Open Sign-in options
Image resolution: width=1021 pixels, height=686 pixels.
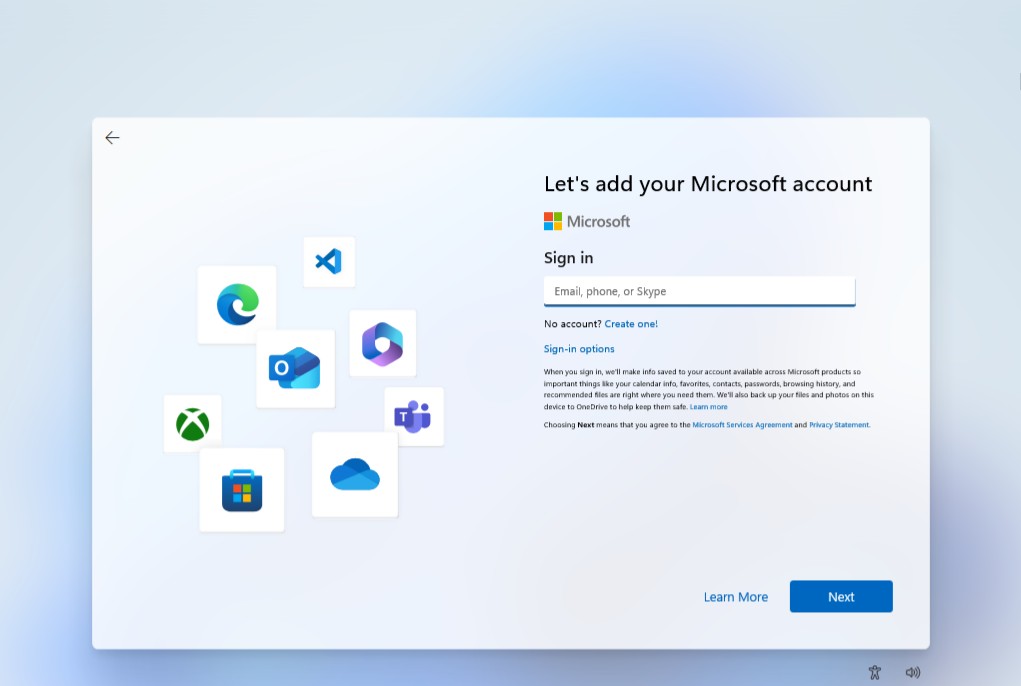click(579, 349)
